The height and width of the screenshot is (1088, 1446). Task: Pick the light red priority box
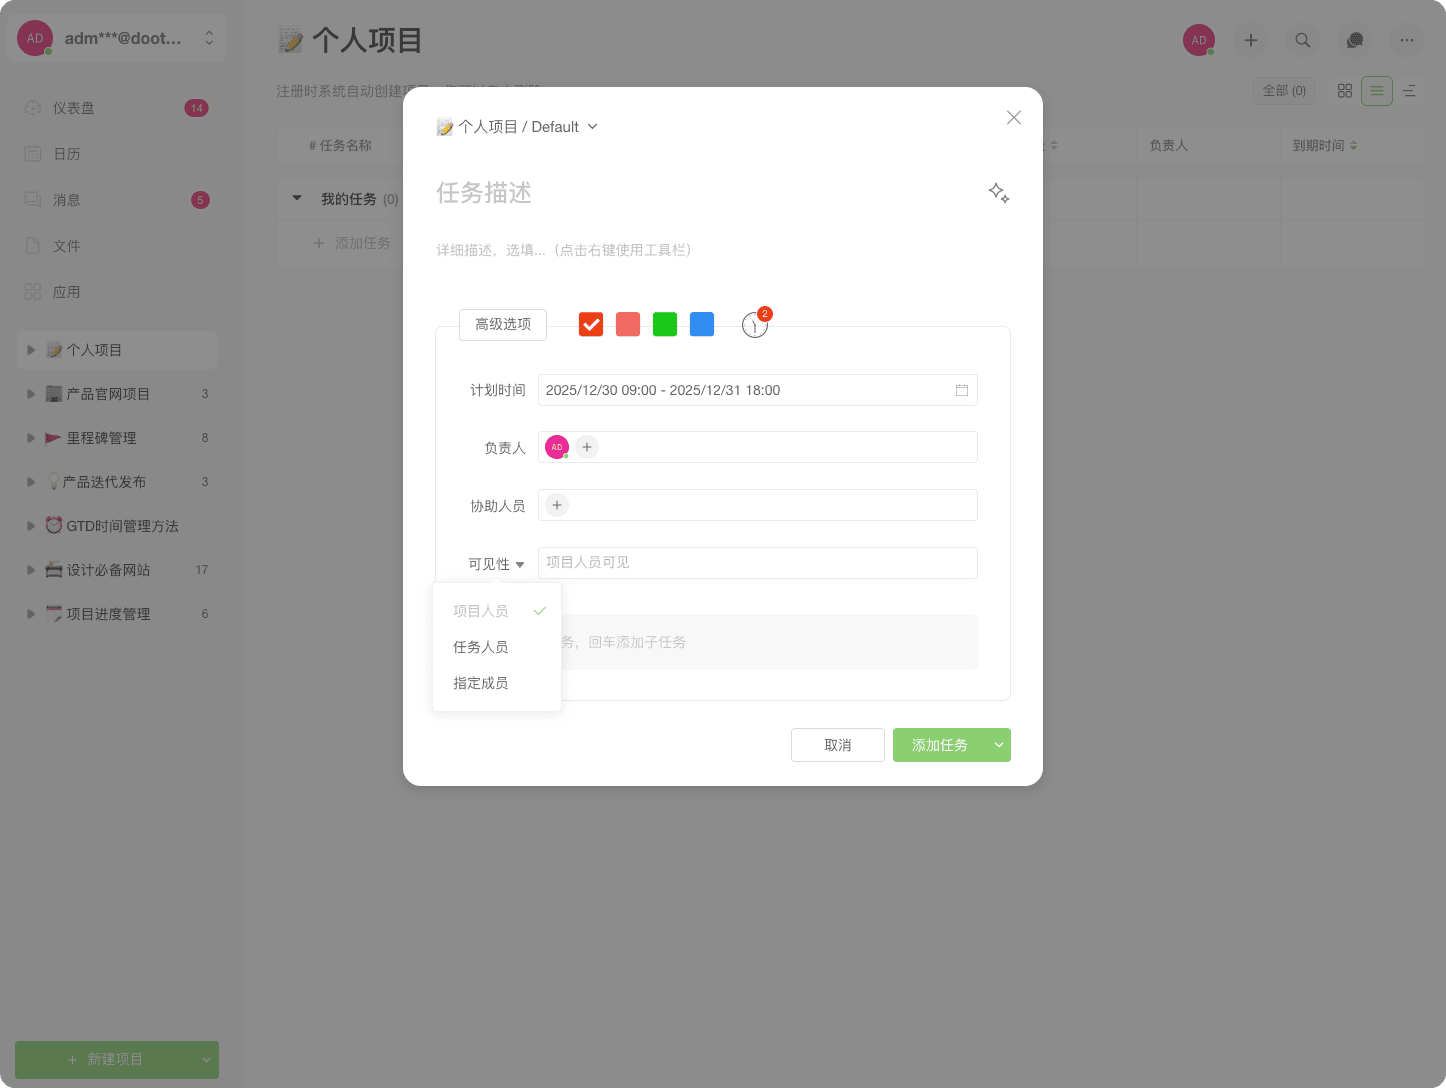tap(628, 324)
